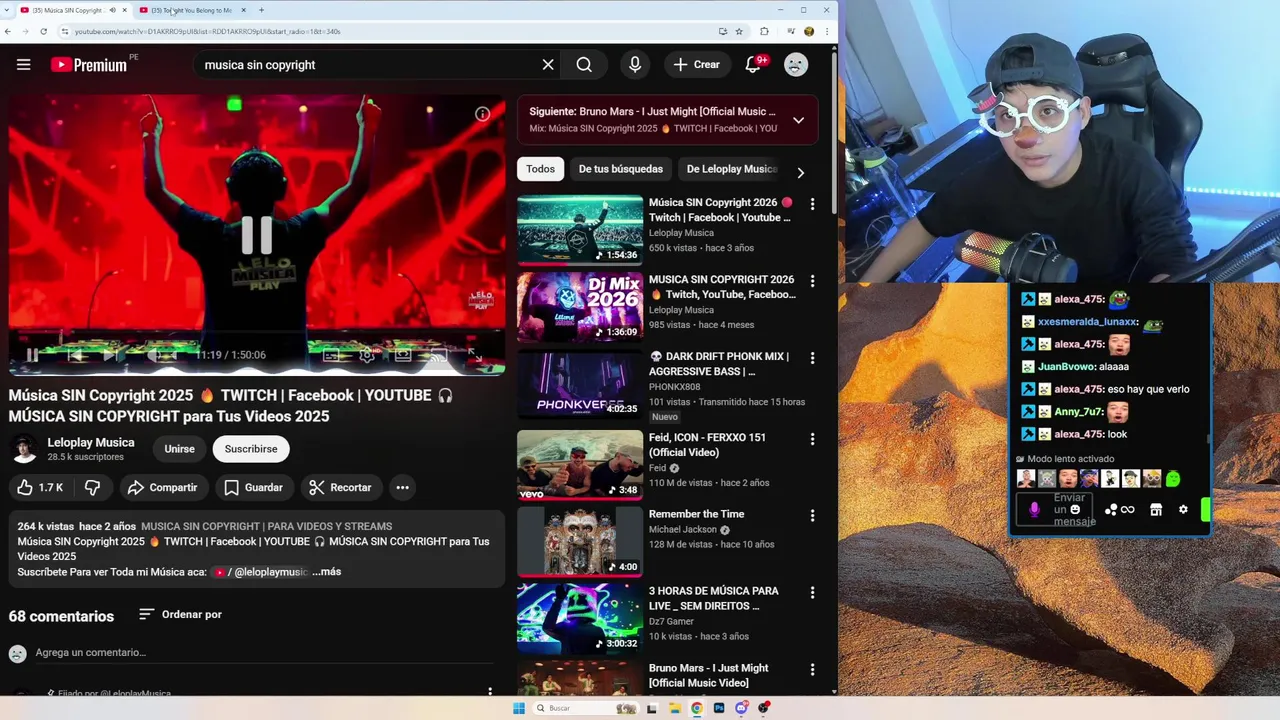Open options for DARK DRIFT PHONK MIX
1280x720 pixels.
point(812,358)
